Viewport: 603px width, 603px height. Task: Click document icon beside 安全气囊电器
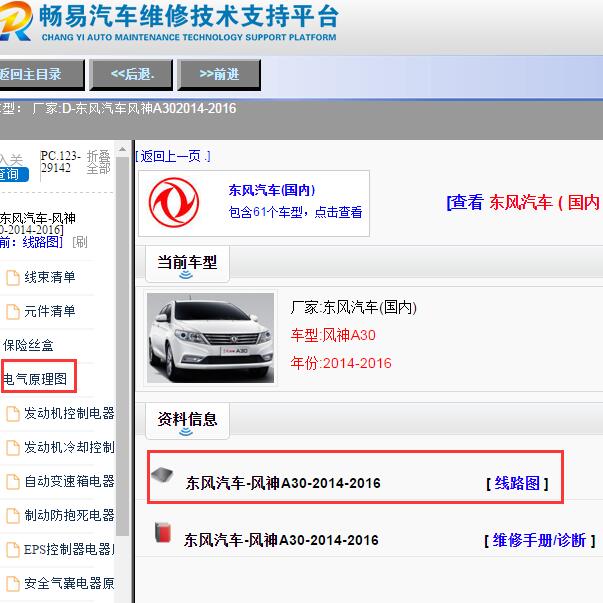click(13, 584)
